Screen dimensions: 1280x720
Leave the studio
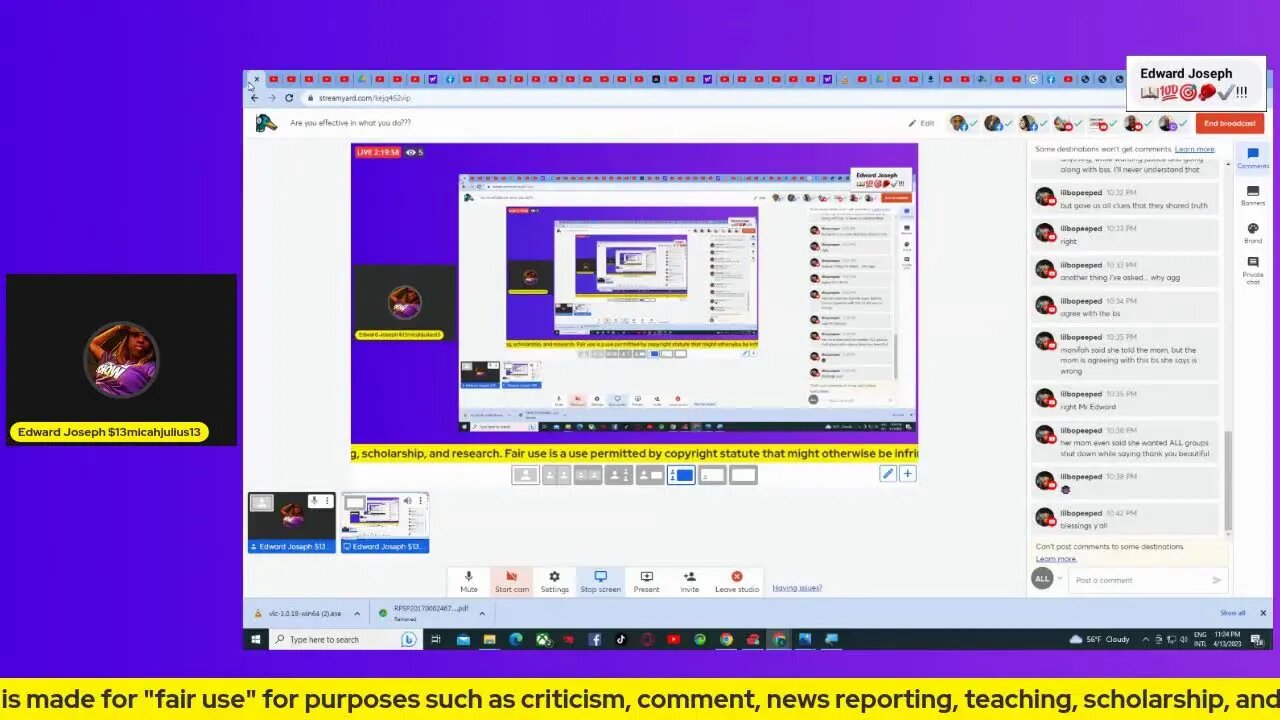point(737,581)
